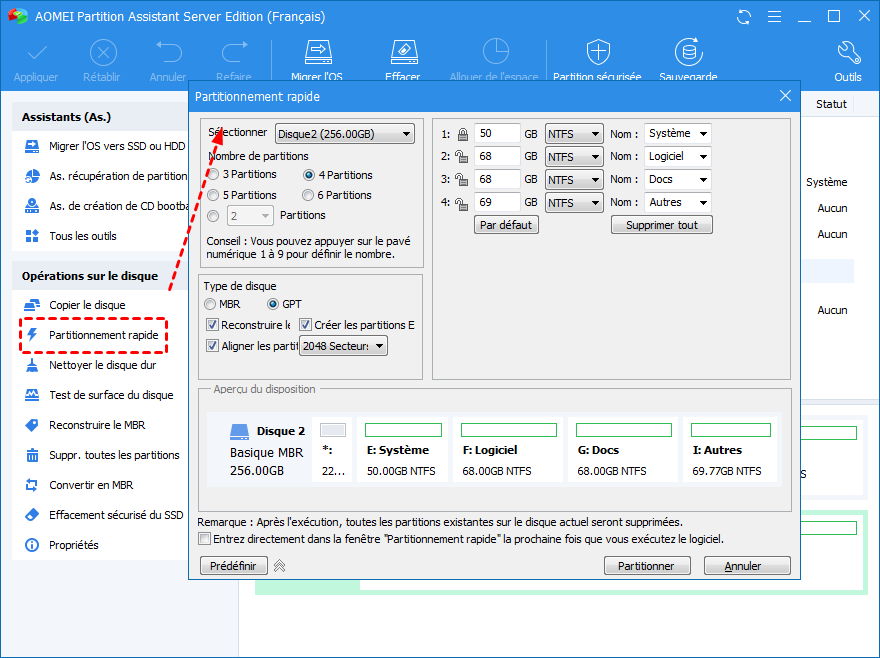
Task: Click the Allouer de l'espace icon
Action: pos(496,52)
